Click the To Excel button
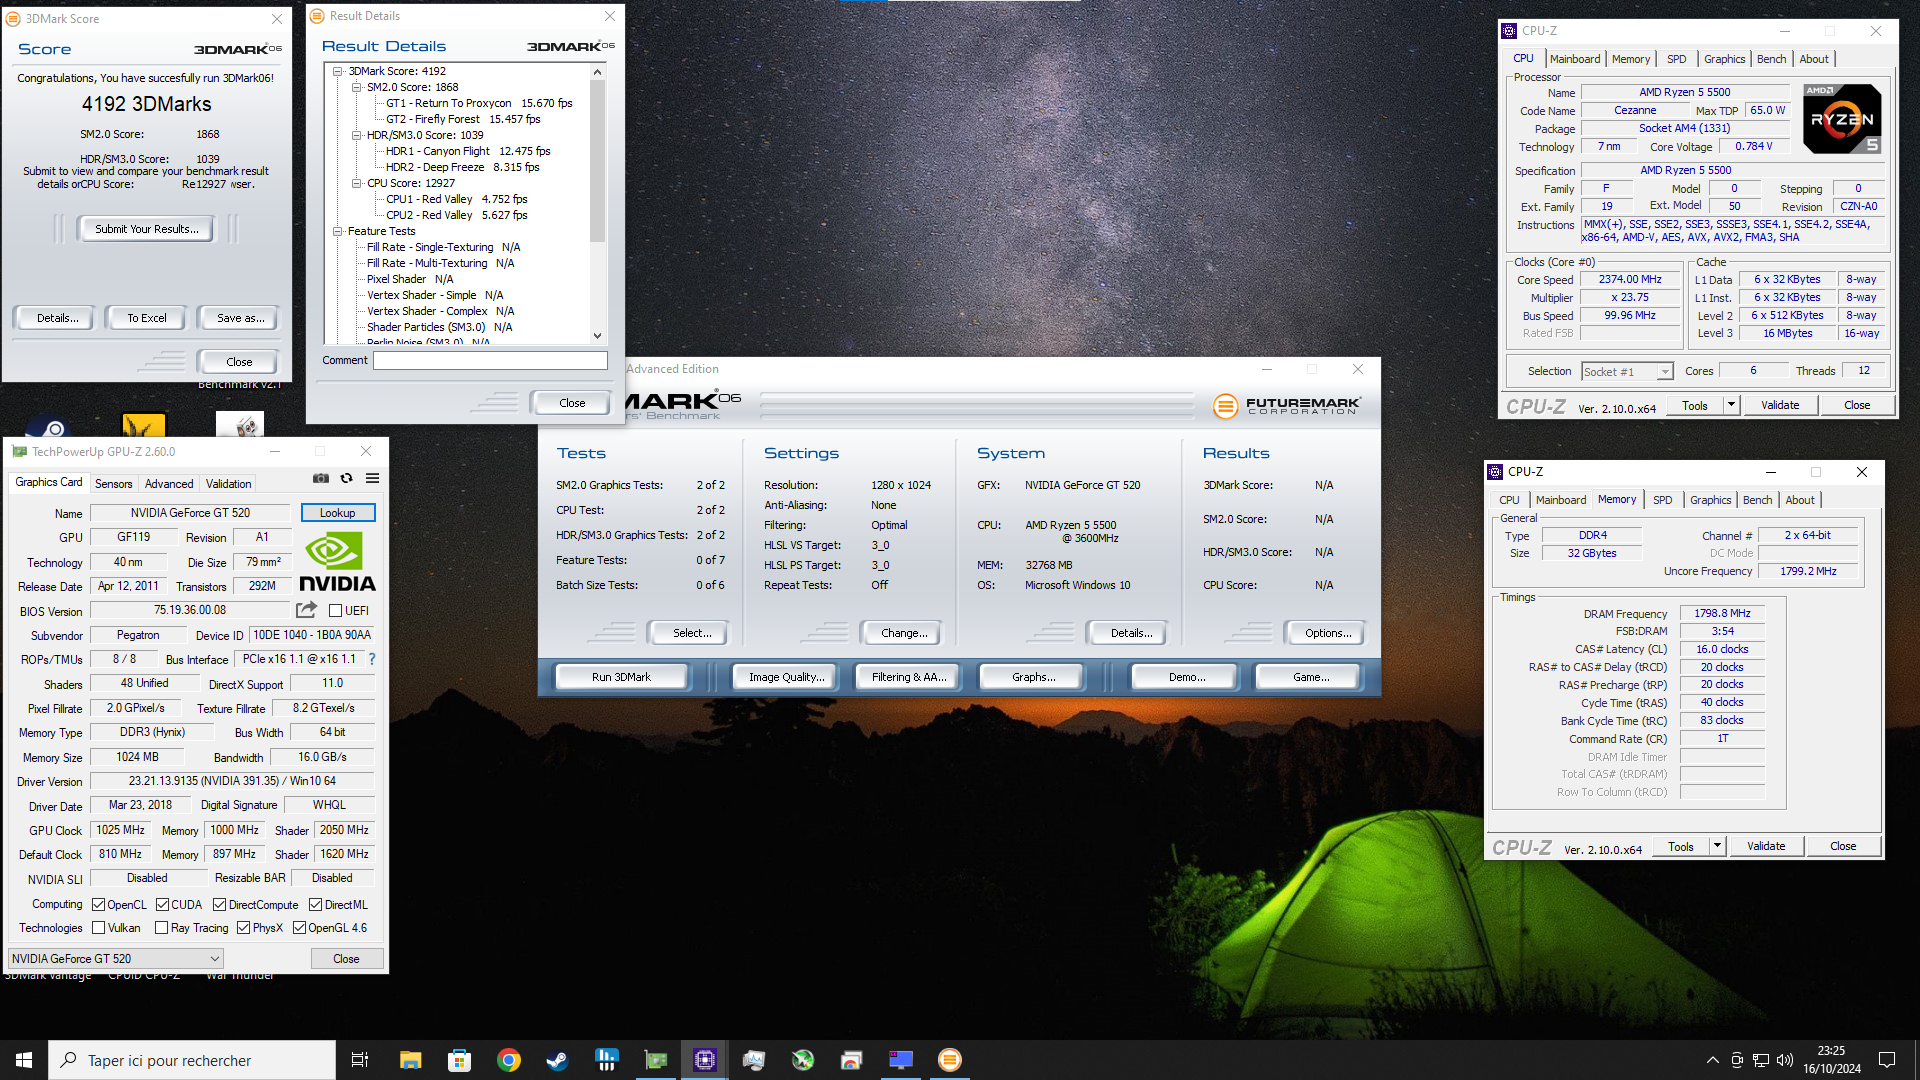Viewport: 1920px width, 1080px height. point(147,318)
